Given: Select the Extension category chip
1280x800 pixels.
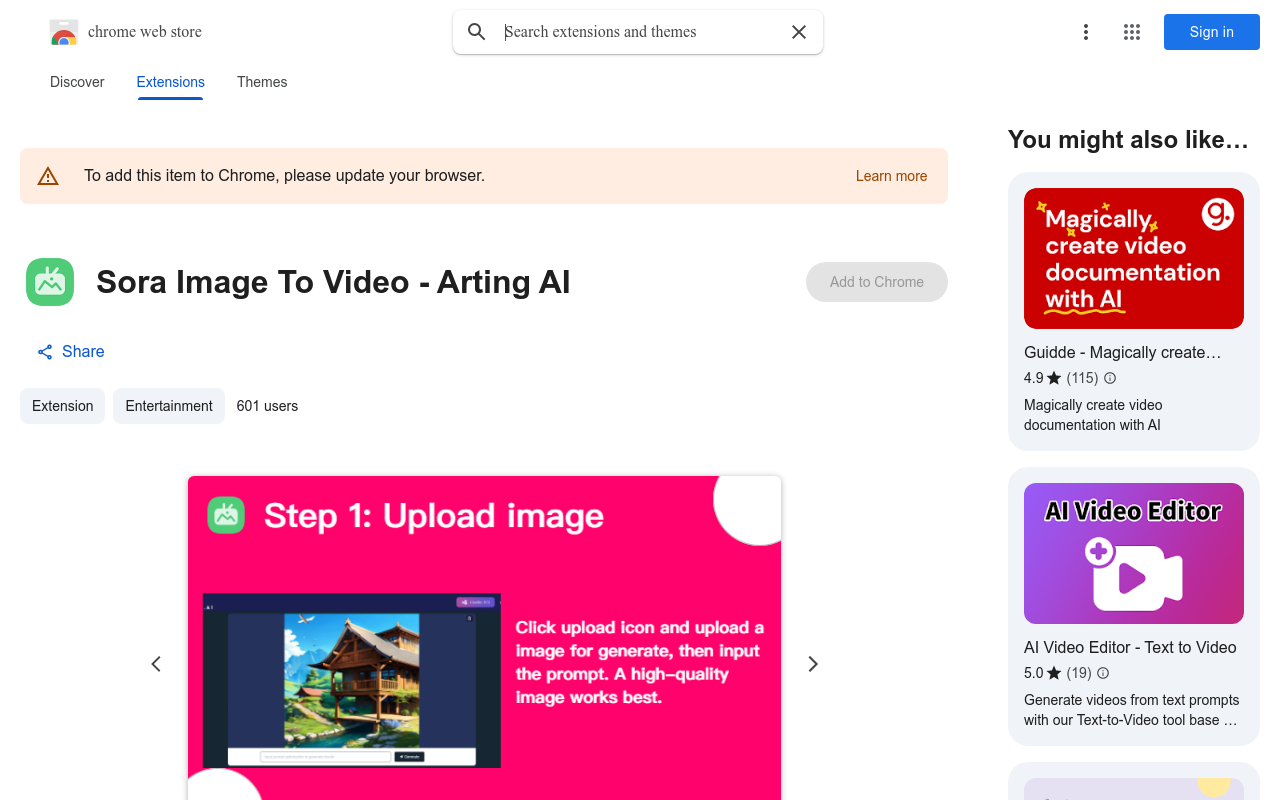Looking at the screenshot, I should pyautogui.click(x=62, y=406).
